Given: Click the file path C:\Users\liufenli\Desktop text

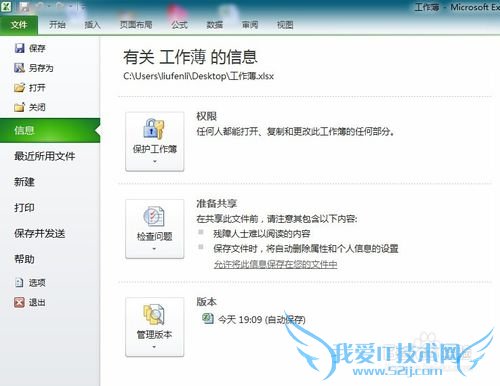Looking at the screenshot, I should click(x=198, y=76).
